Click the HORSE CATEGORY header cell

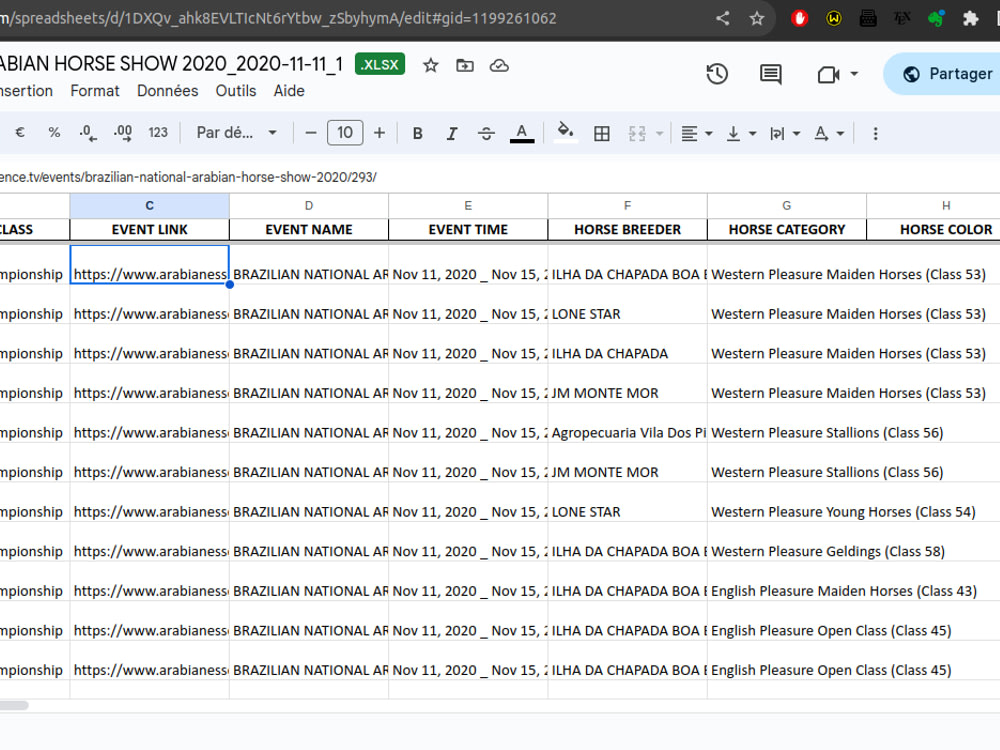pyautogui.click(x=787, y=229)
